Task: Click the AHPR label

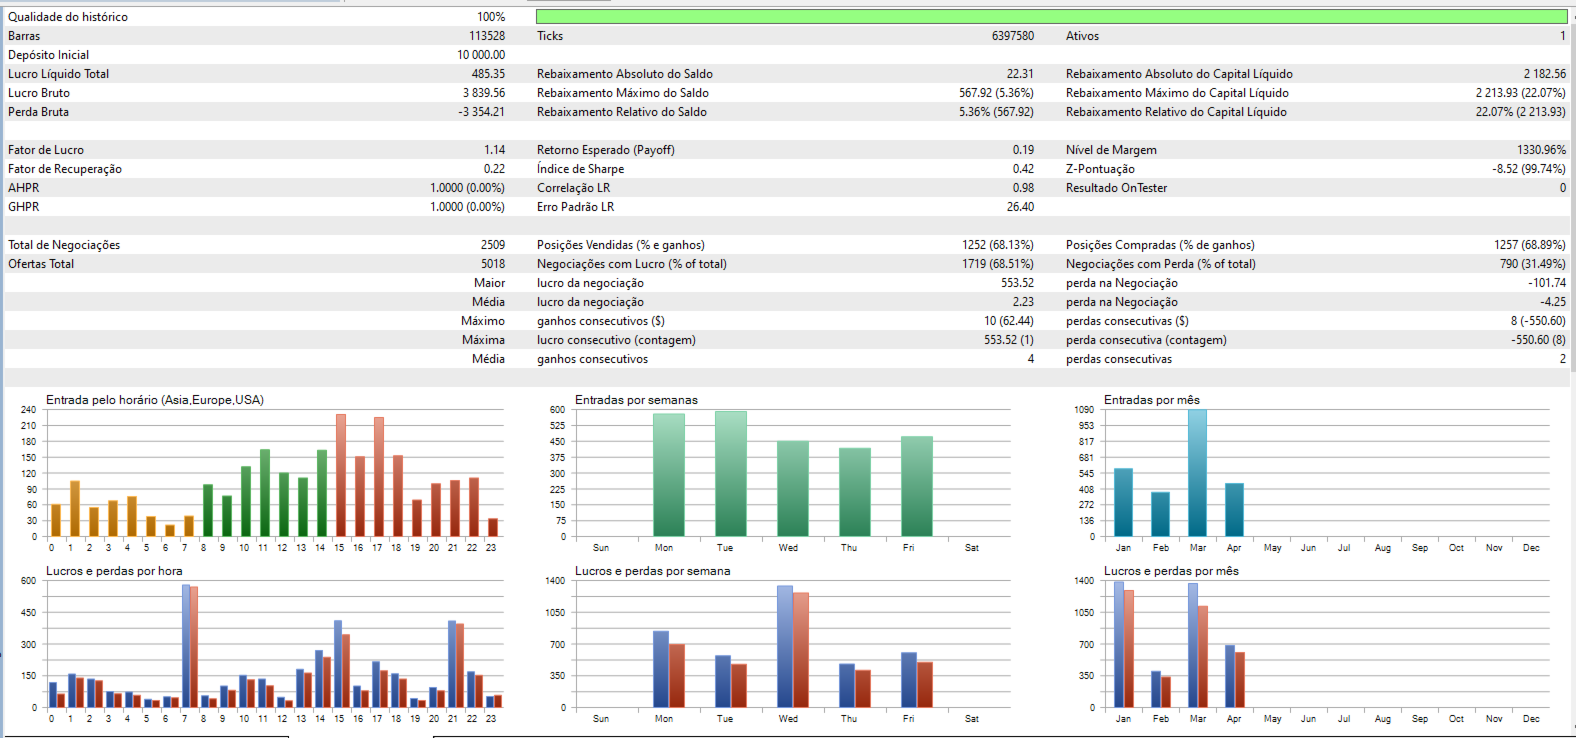Action: pyautogui.click(x=24, y=188)
